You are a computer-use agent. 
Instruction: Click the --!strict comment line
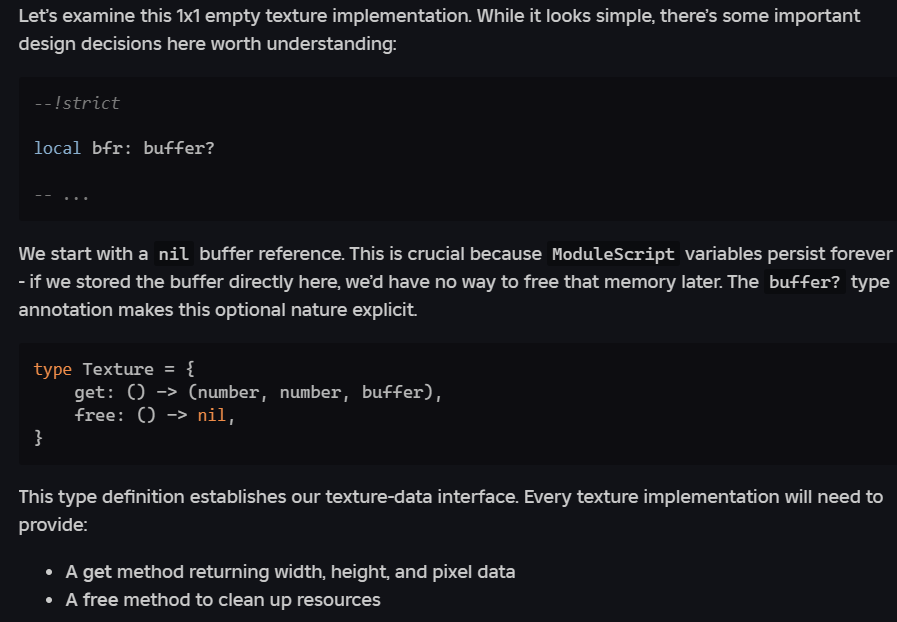(76, 103)
